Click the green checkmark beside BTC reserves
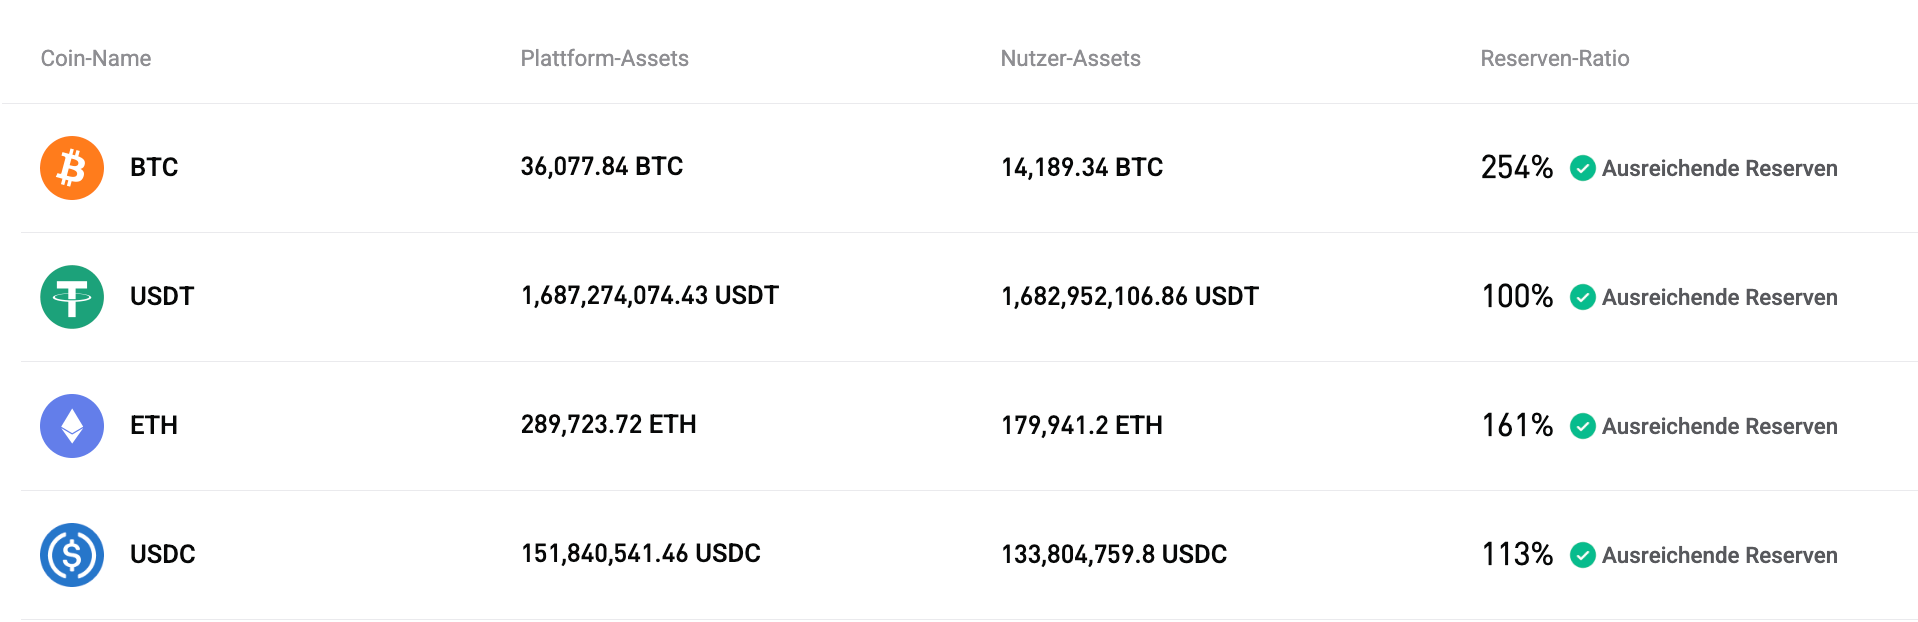1918x622 pixels. [x=1583, y=168]
